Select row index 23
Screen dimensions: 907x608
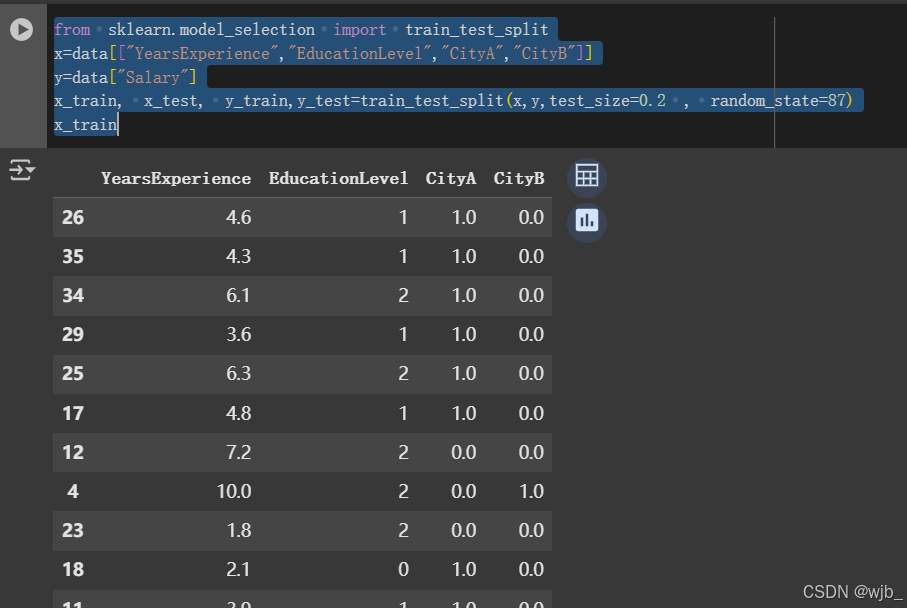tap(73, 530)
